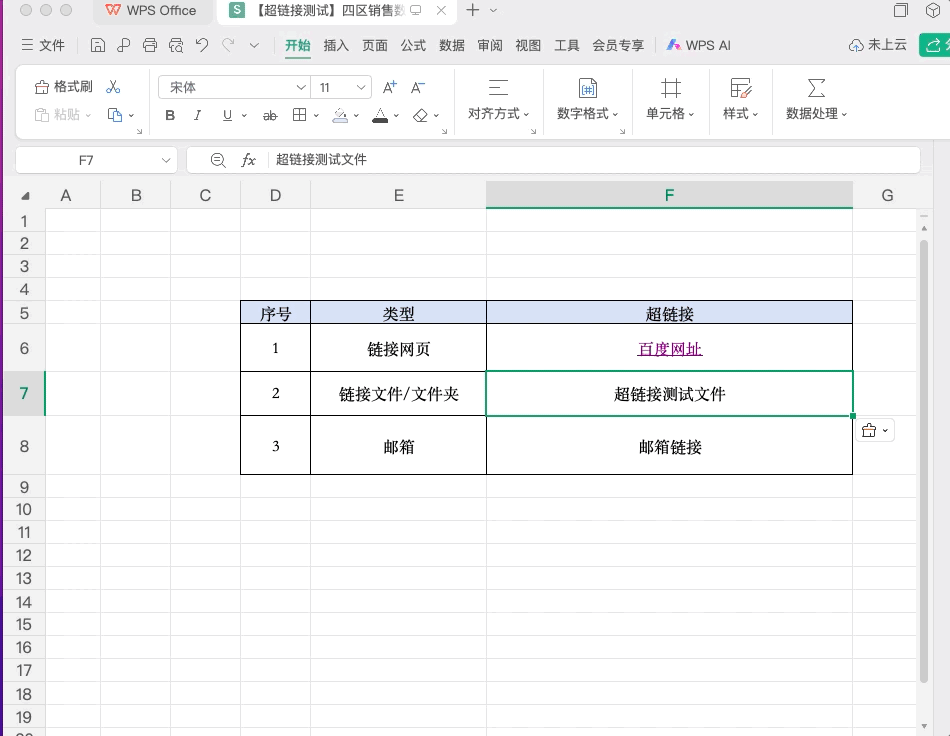This screenshot has width=950, height=736.
Task: Click the Save icon in quick toolbar
Action: (x=98, y=45)
